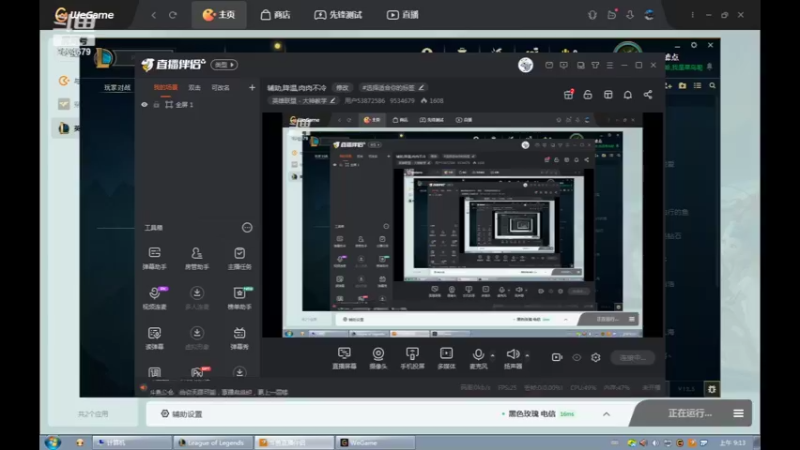Select the 全屏1 source row

[x=197, y=105]
